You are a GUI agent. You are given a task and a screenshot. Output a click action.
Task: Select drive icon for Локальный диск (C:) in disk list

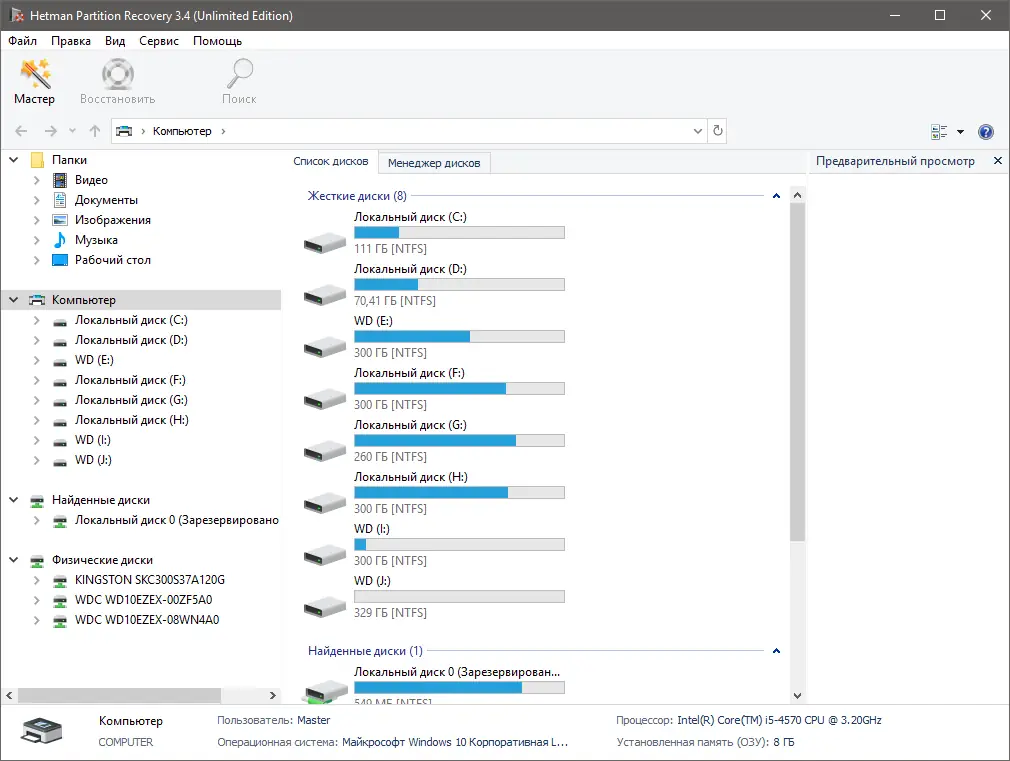[x=325, y=243]
